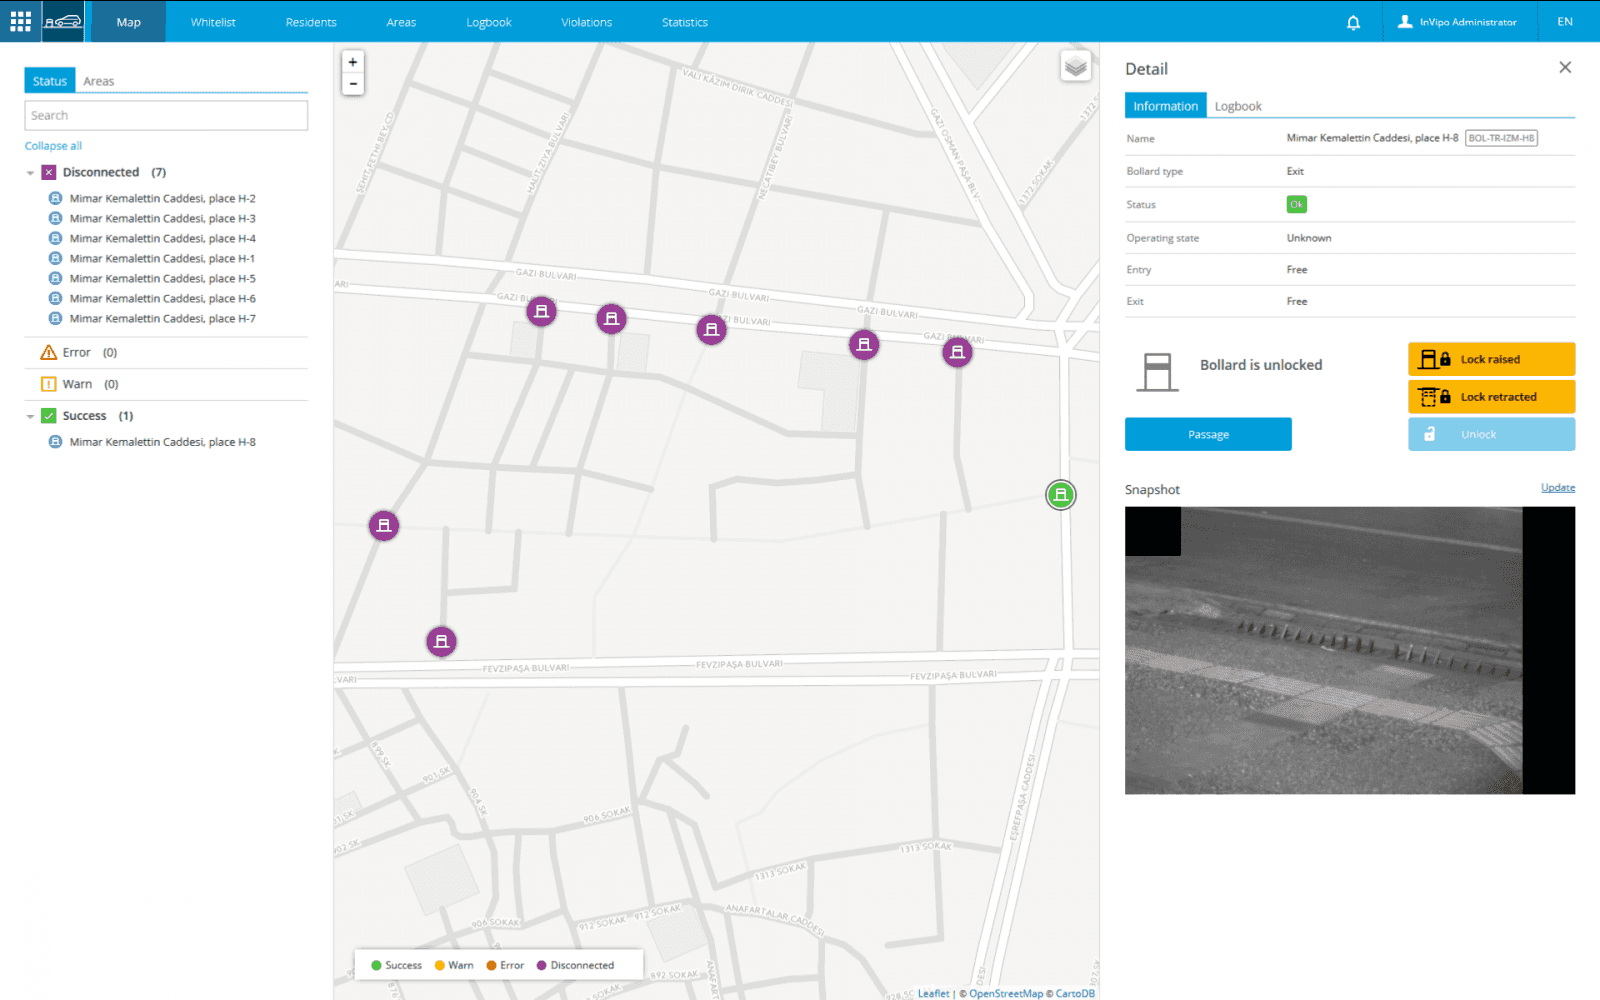Click the InVipo Administrator profile icon
This screenshot has height=1000, width=1600.
(x=1403, y=21)
